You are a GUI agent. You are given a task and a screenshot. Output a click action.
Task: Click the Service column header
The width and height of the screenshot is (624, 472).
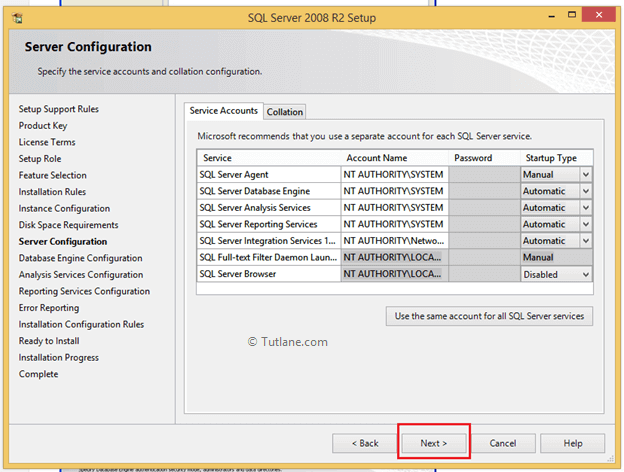pos(269,158)
